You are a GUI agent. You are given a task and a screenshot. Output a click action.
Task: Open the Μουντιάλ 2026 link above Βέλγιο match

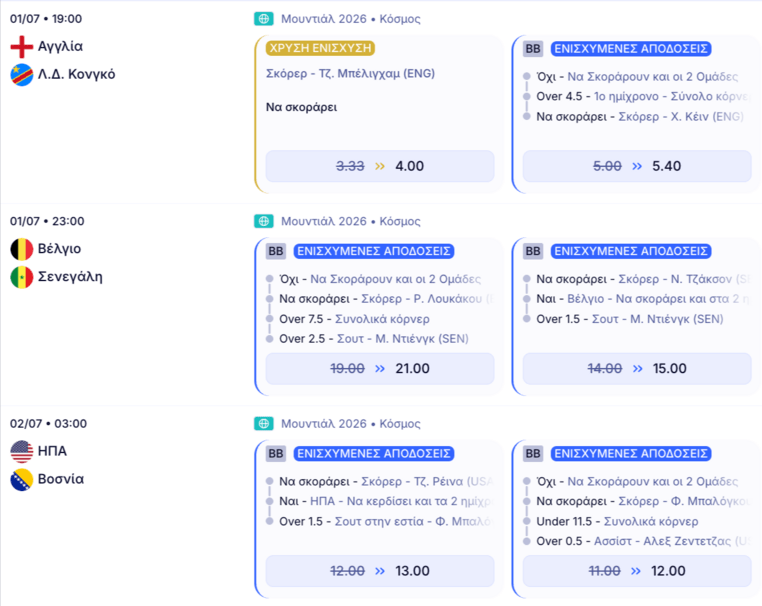(x=324, y=221)
